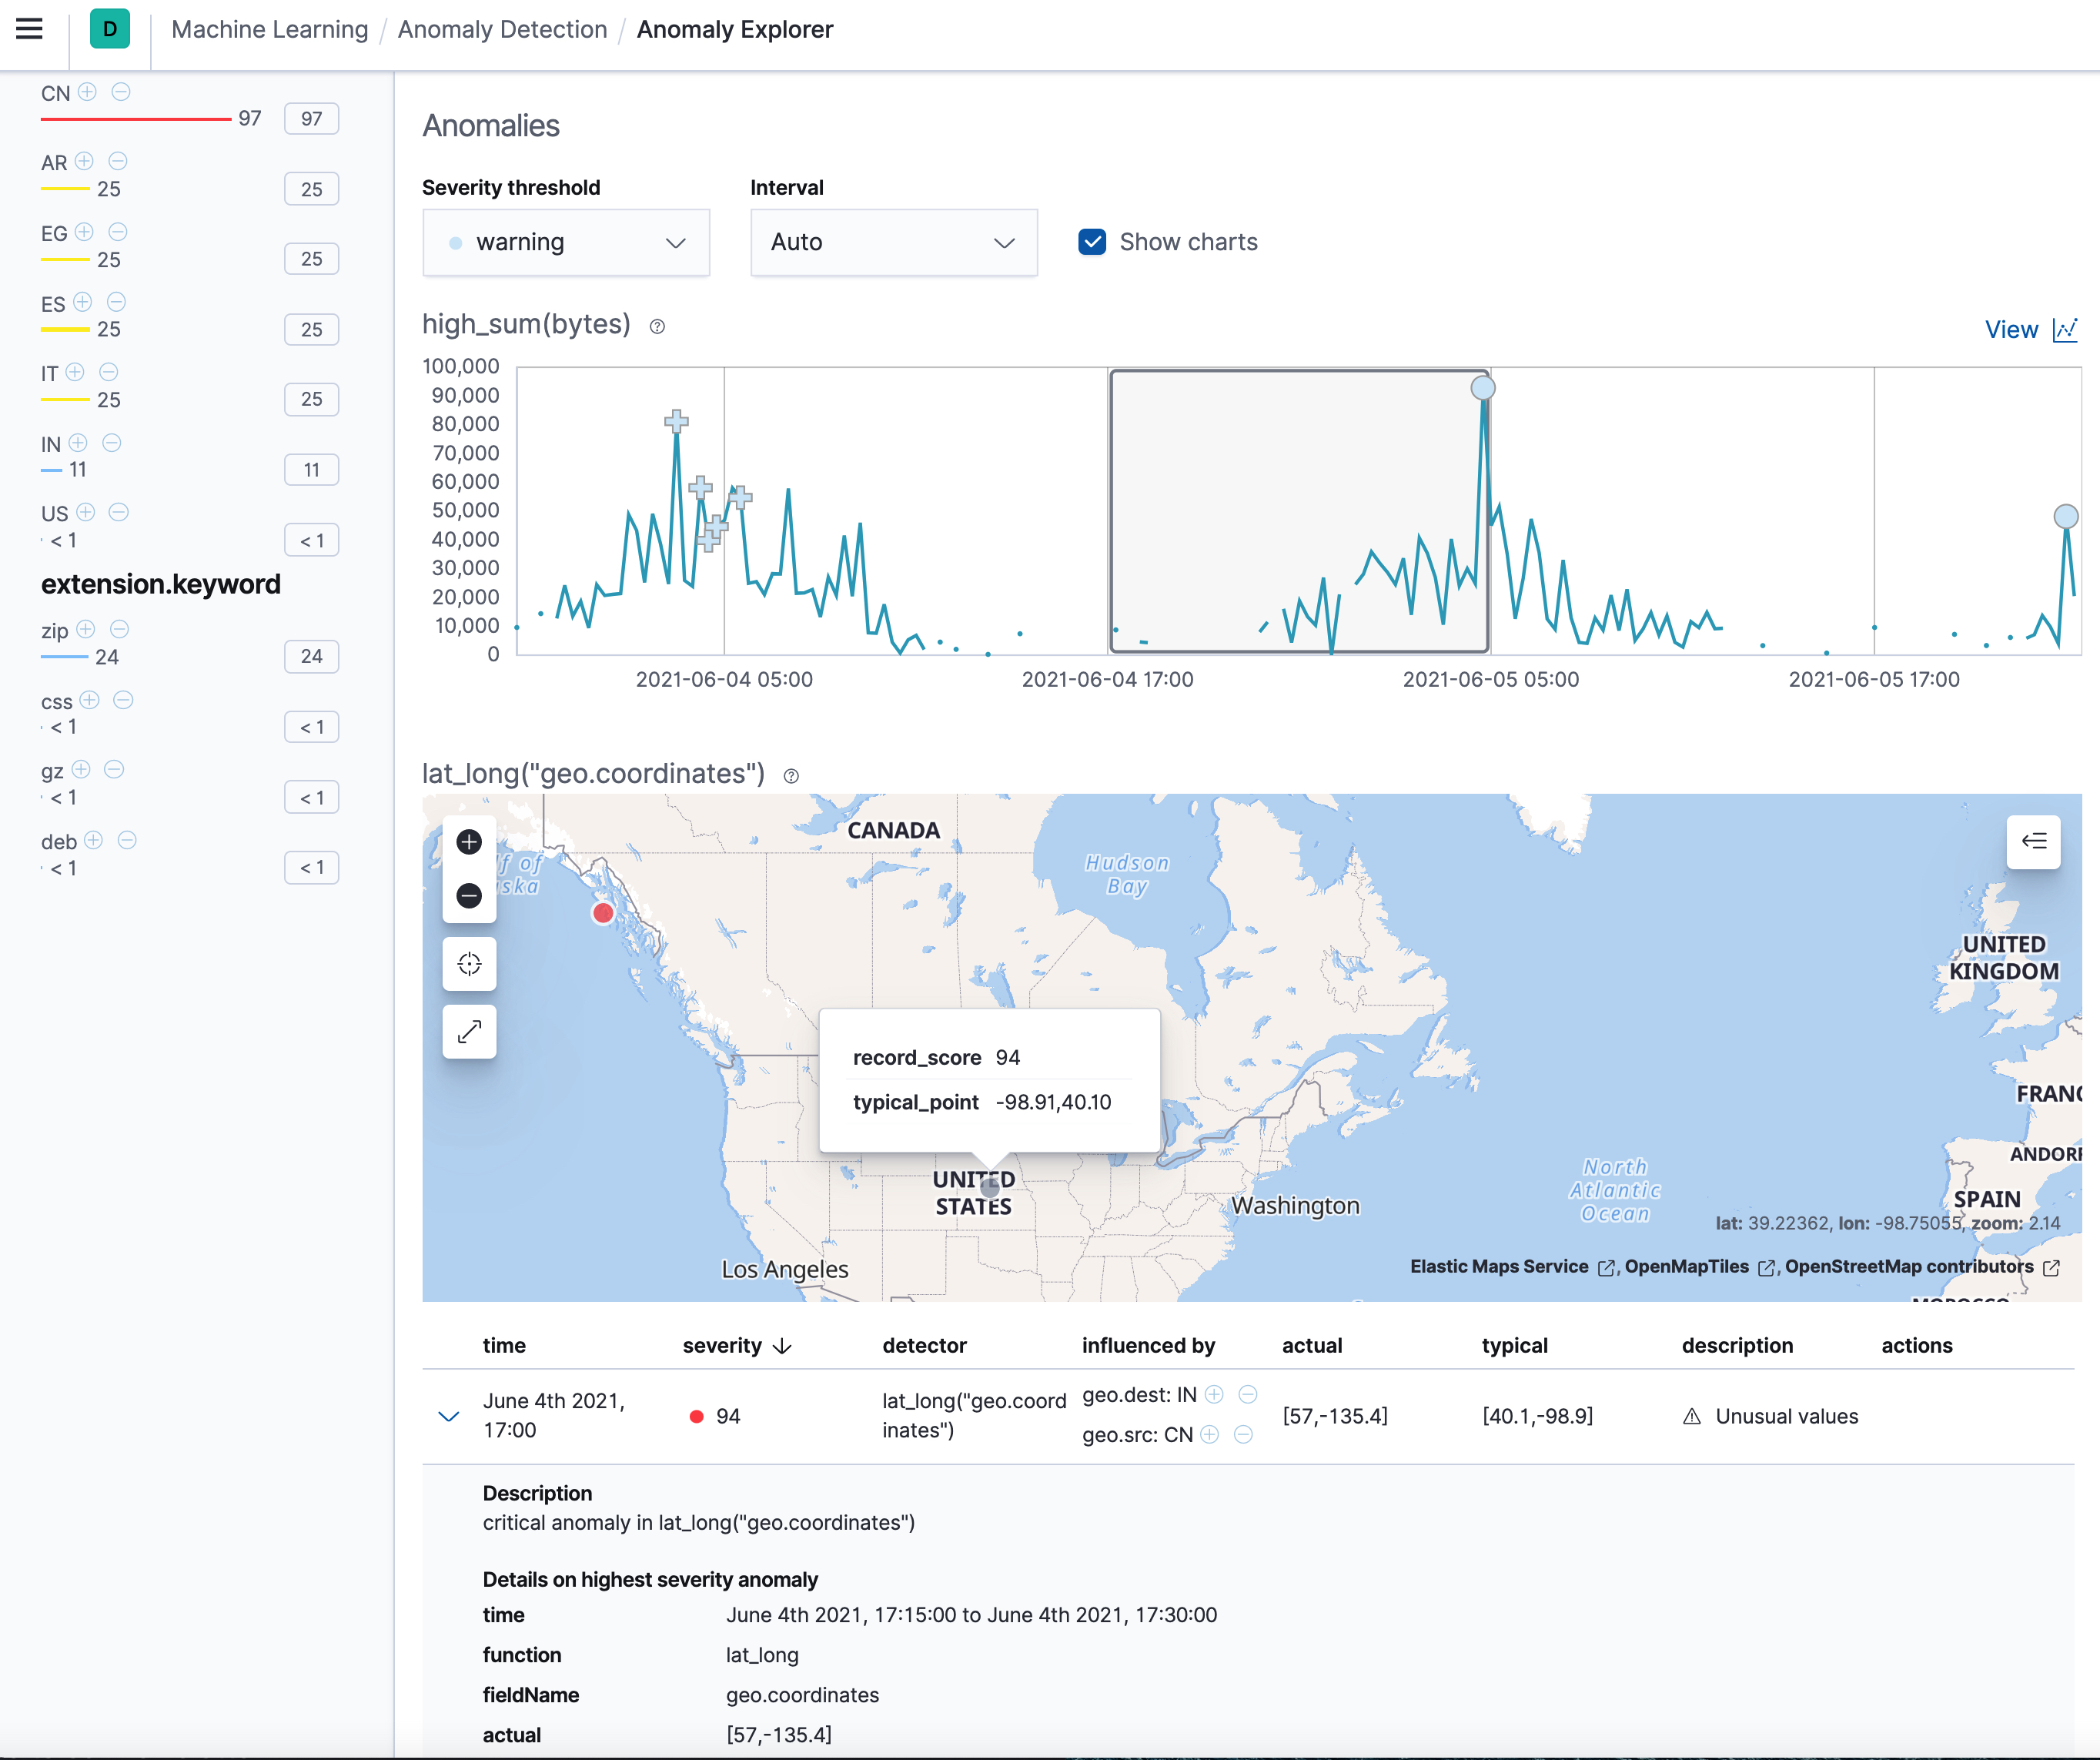The height and width of the screenshot is (1760, 2100).
Task: Remove filter for EG influencer
Action: (118, 232)
